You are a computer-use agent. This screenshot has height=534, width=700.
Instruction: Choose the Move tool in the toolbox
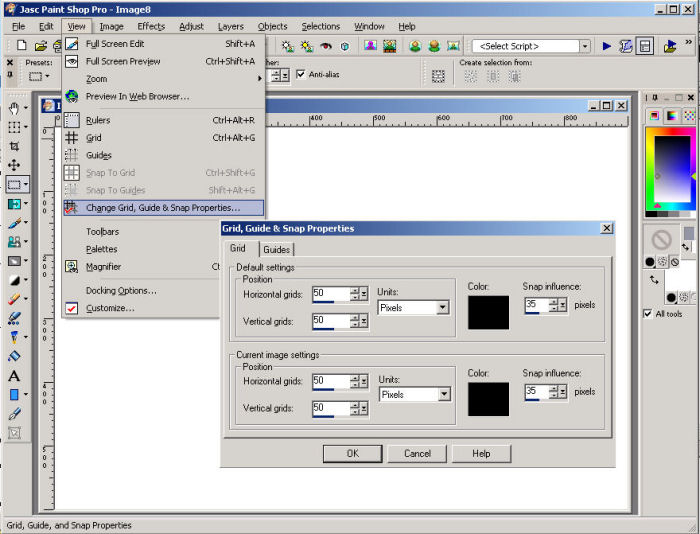point(14,165)
